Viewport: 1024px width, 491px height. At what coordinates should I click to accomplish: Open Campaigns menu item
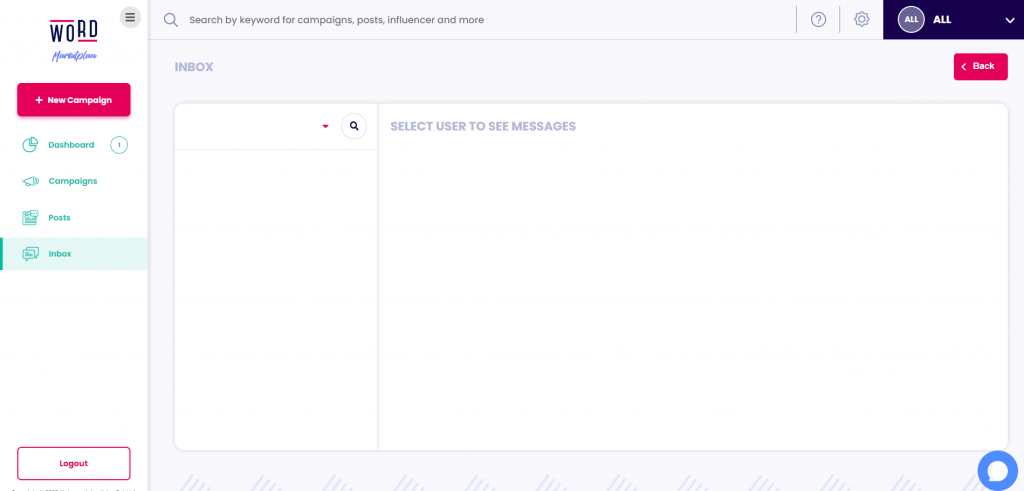point(74,181)
